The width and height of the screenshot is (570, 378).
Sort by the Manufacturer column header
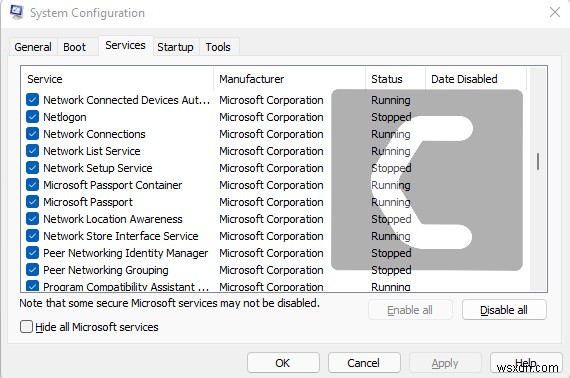(290, 79)
